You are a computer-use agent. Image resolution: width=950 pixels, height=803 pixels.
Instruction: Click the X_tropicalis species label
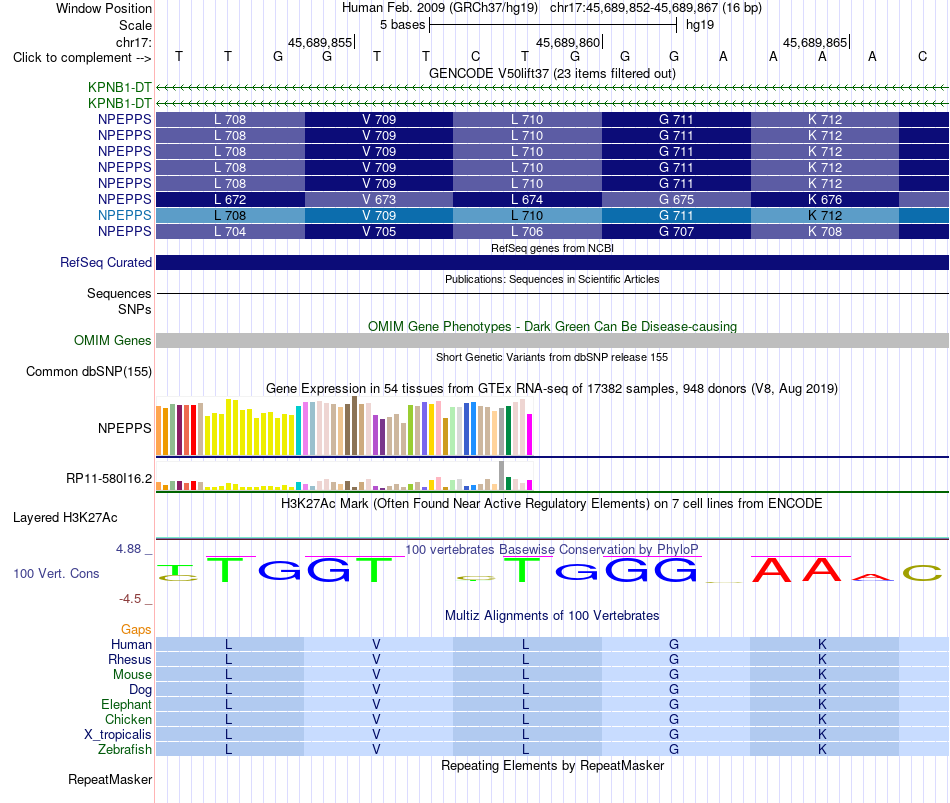pos(118,735)
